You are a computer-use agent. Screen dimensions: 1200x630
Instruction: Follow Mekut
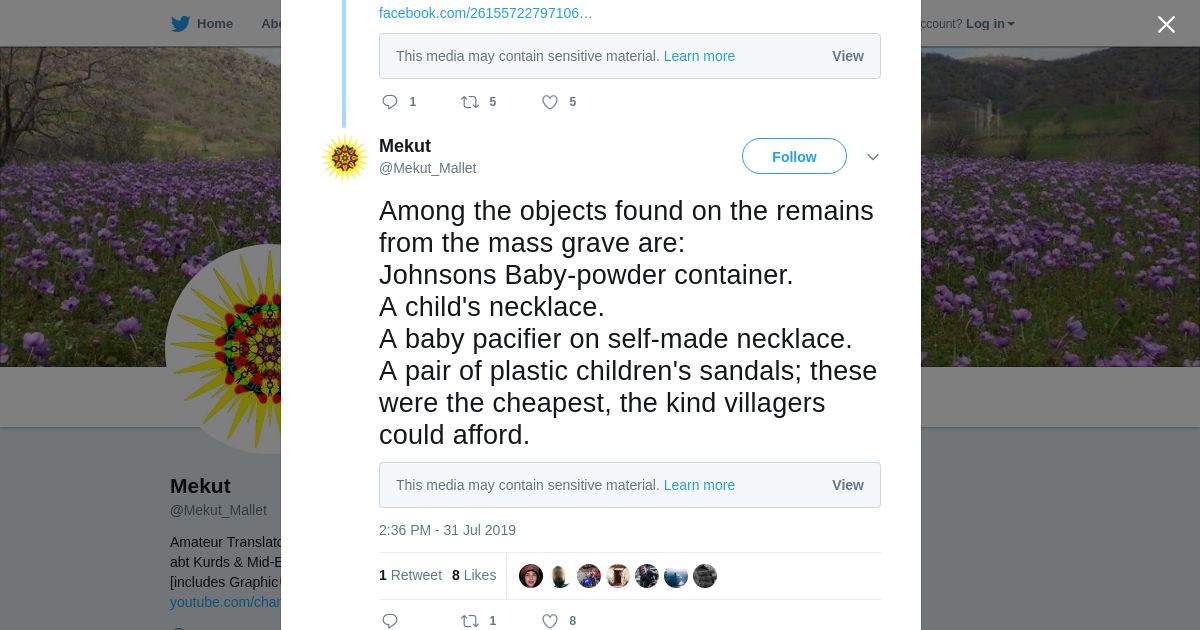coord(794,157)
